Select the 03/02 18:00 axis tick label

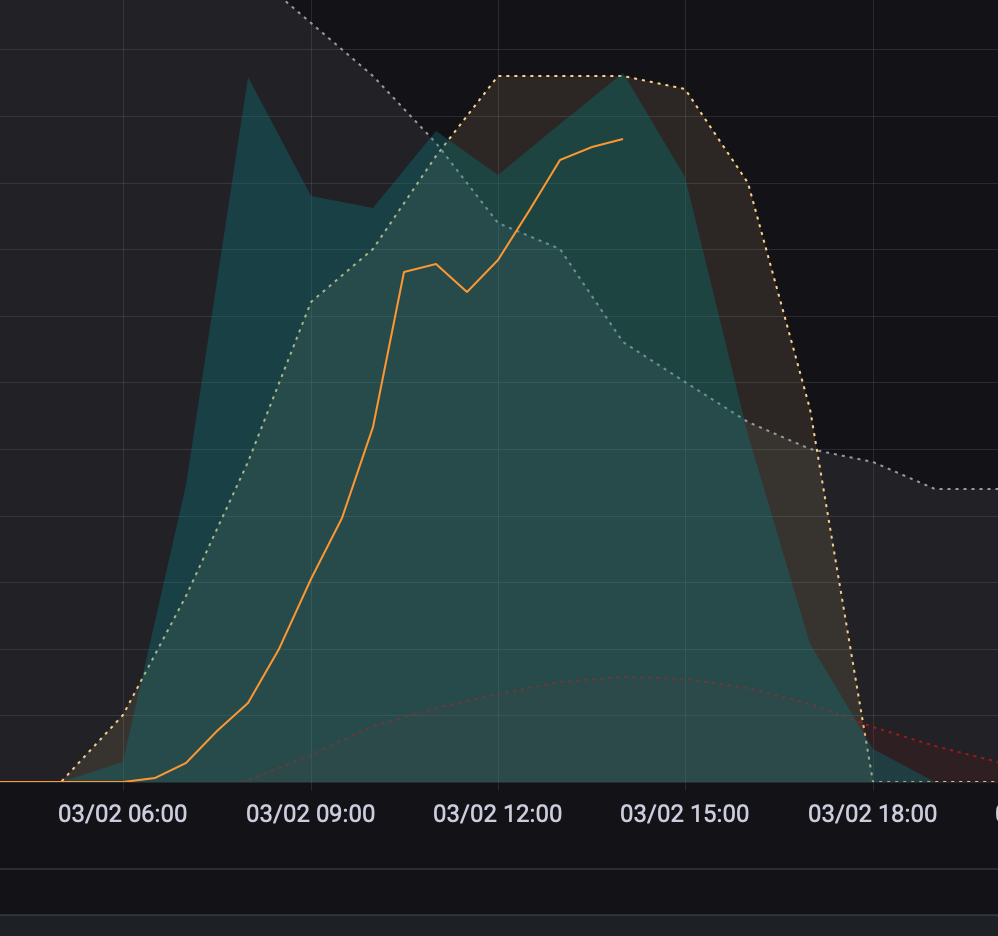[x=872, y=813]
